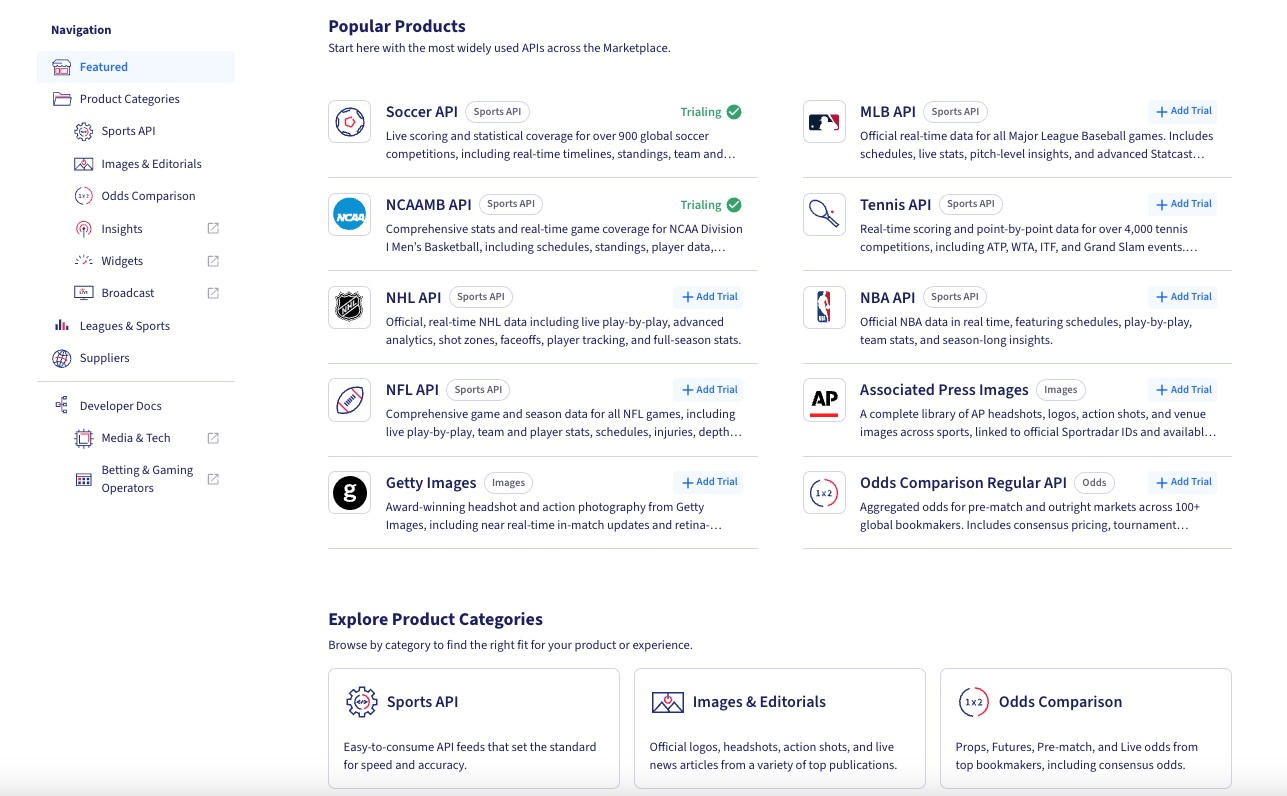Select Featured in the navigation
Image resolution: width=1287 pixels, height=796 pixels.
(x=136, y=67)
